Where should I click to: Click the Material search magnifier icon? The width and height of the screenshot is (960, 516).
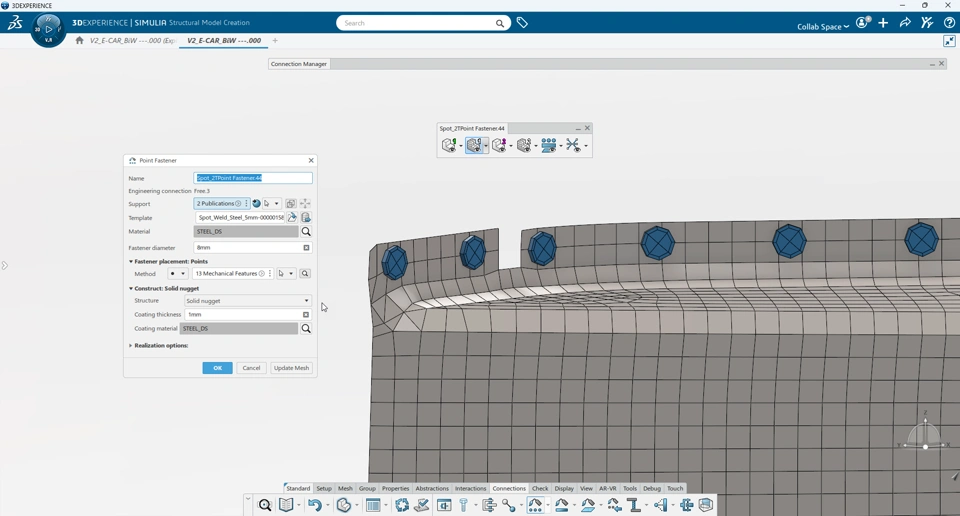(x=306, y=232)
